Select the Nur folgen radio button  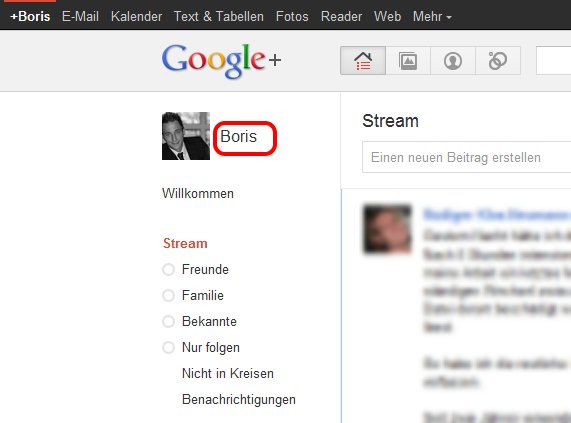168,348
